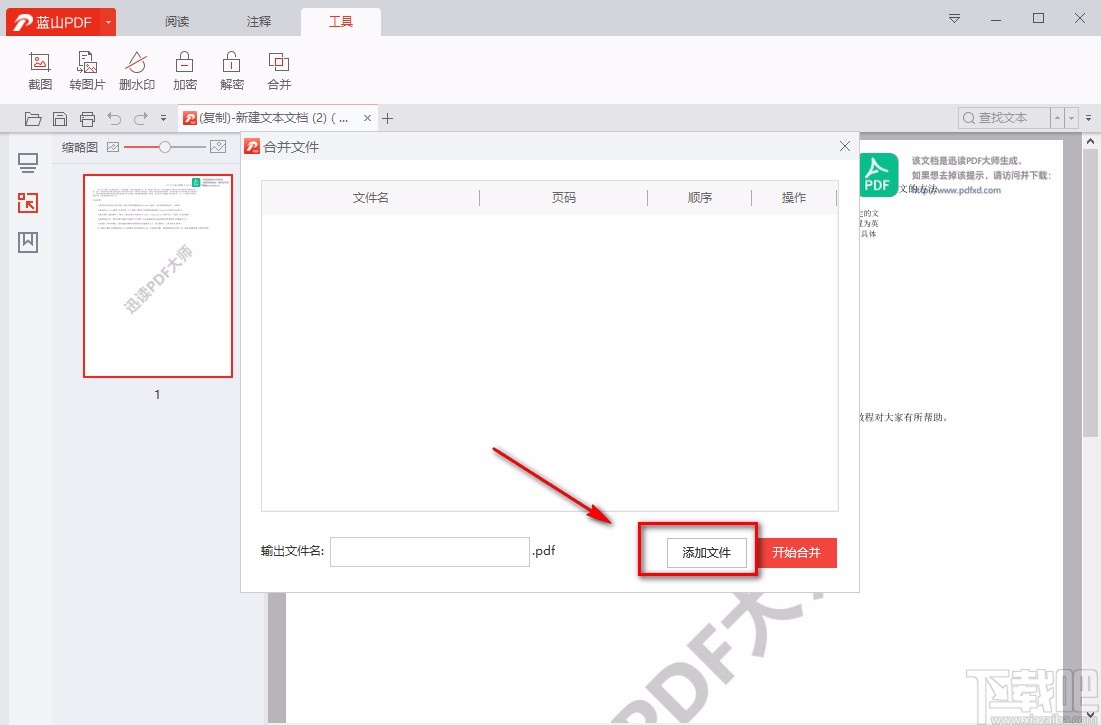
Task: Redo the last action
Action: [140, 119]
